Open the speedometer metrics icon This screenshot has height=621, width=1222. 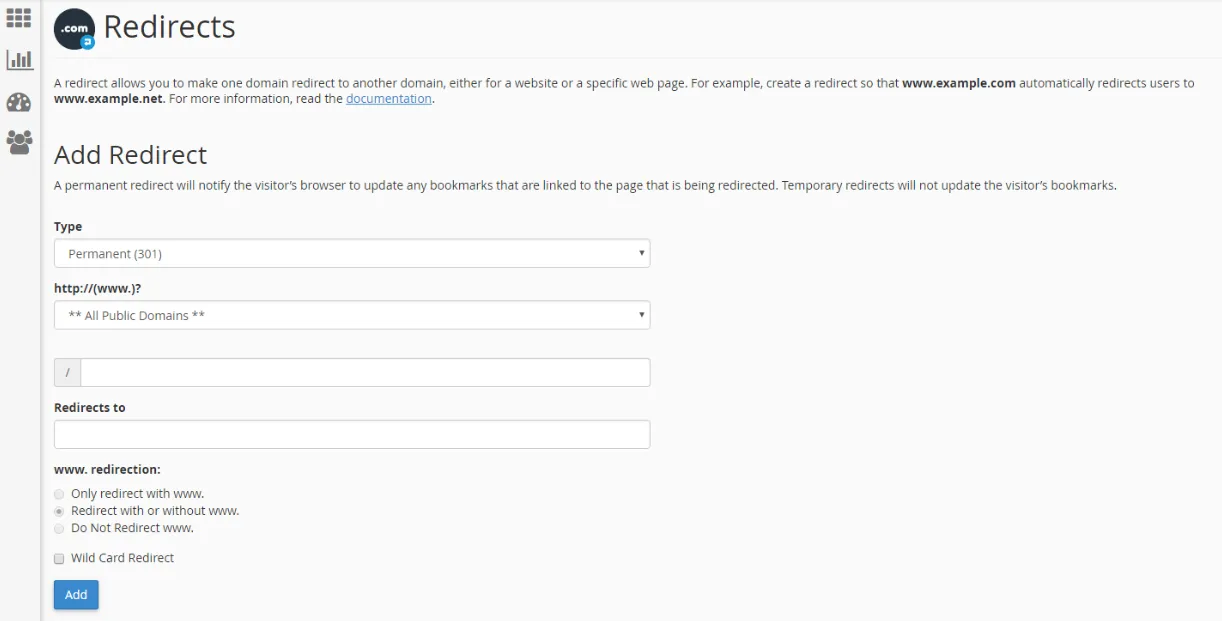pyautogui.click(x=18, y=101)
